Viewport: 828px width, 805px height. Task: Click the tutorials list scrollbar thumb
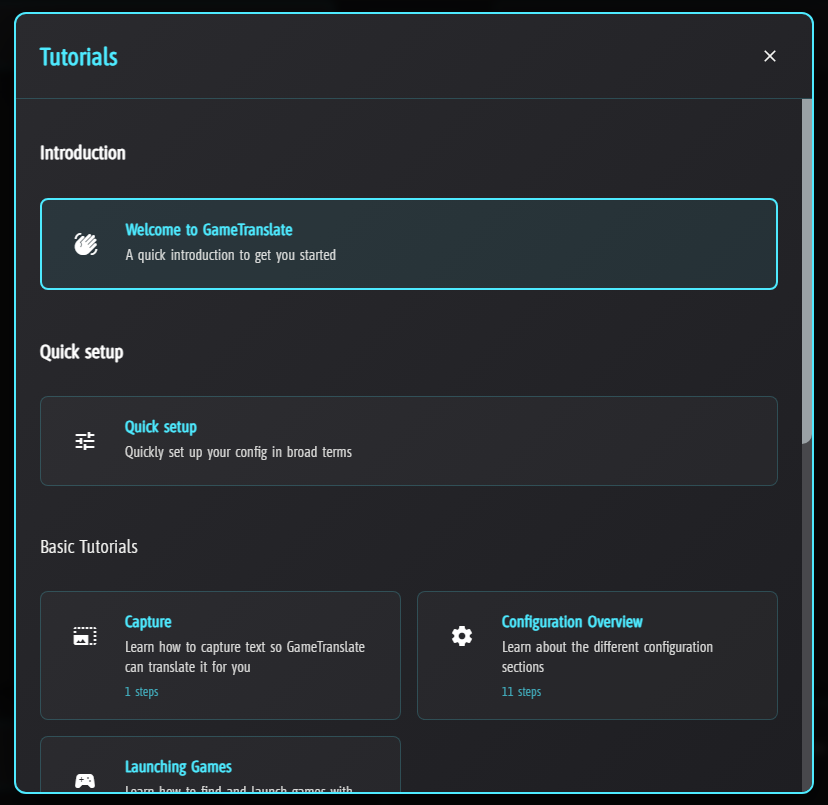[x=807, y=270]
